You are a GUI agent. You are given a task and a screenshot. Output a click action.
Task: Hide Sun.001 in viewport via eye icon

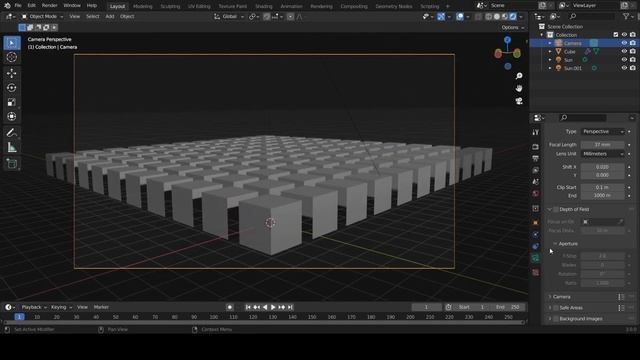[x=624, y=68]
